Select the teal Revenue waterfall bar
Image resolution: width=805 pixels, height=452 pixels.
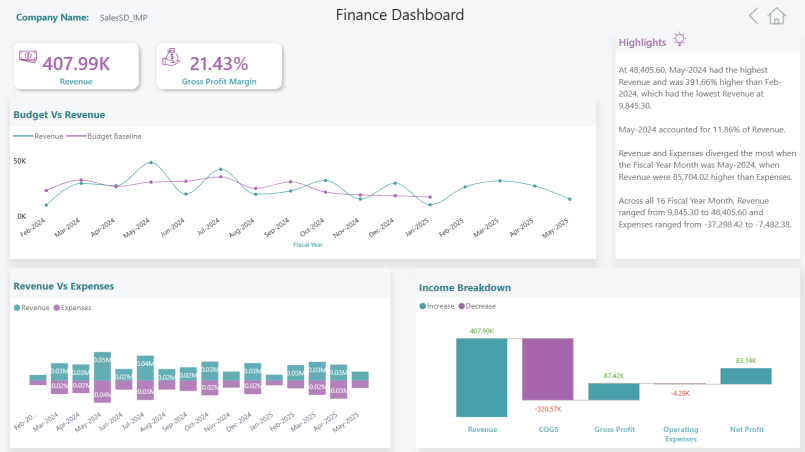482,378
